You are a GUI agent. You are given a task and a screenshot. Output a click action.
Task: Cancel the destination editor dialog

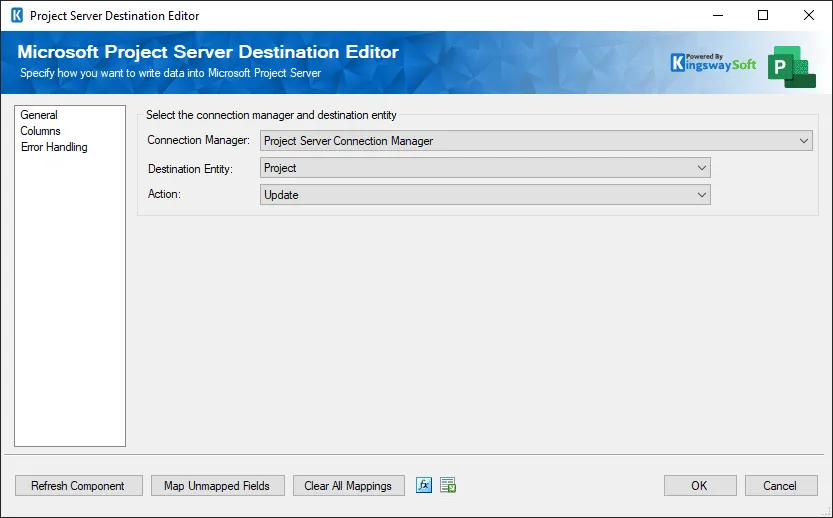point(780,486)
